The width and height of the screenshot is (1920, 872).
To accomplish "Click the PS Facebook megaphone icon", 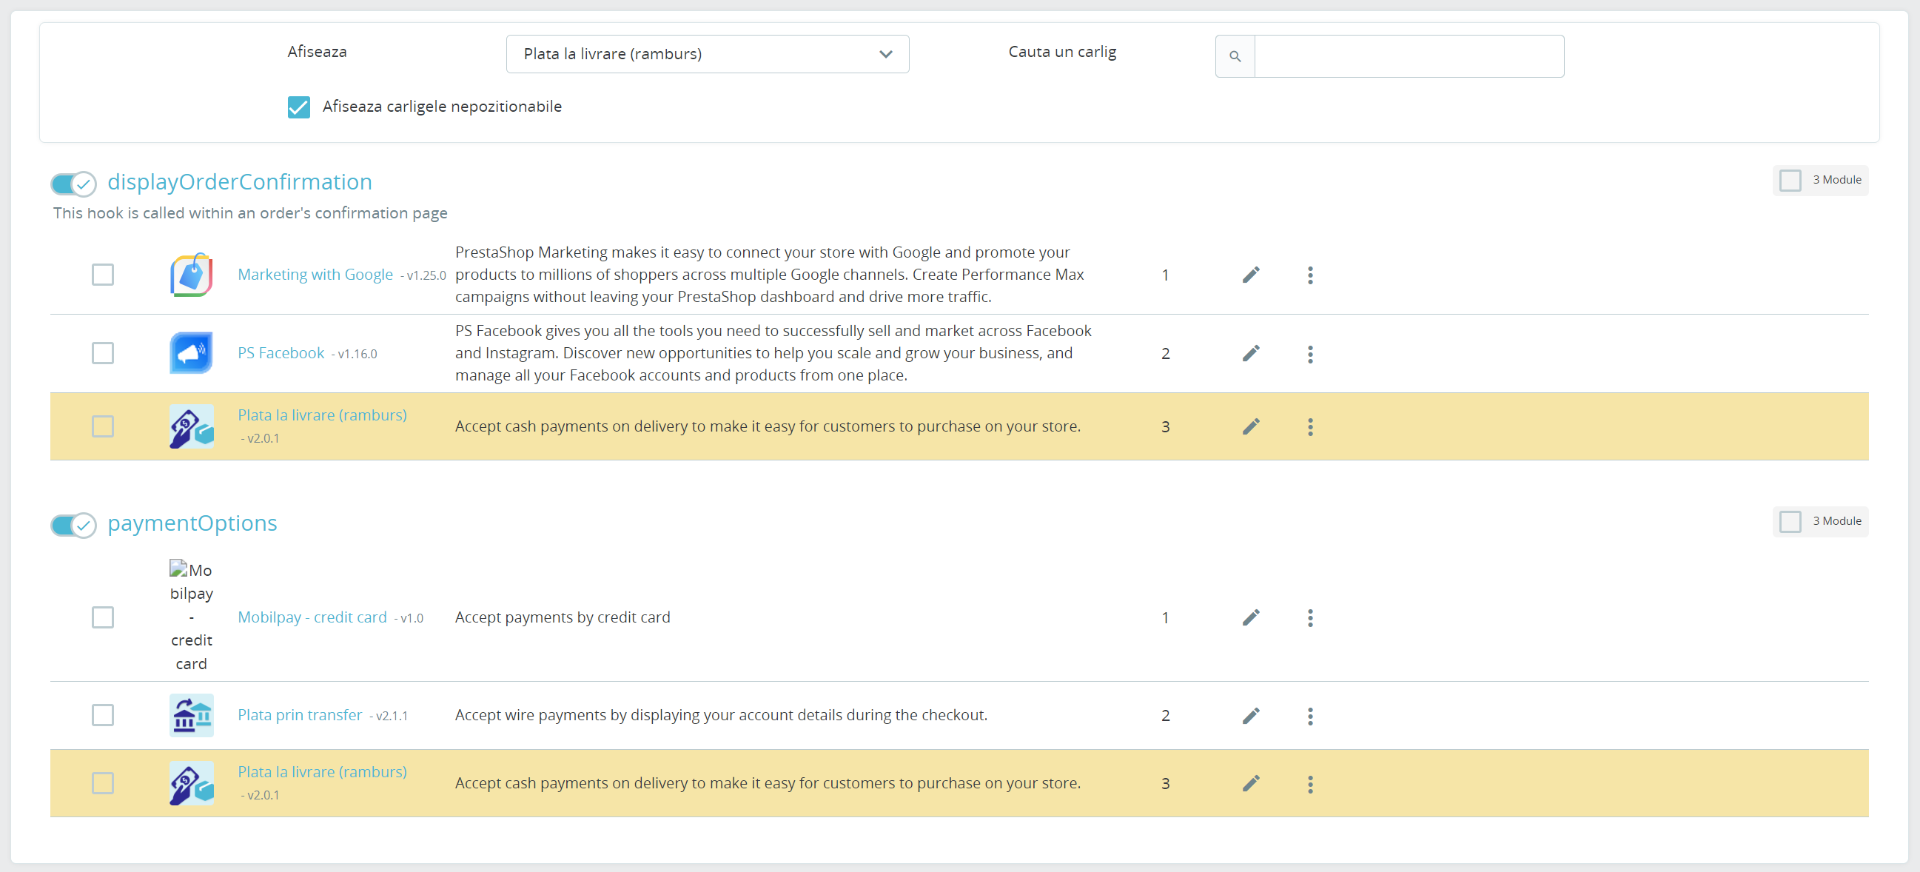I will coord(191,353).
